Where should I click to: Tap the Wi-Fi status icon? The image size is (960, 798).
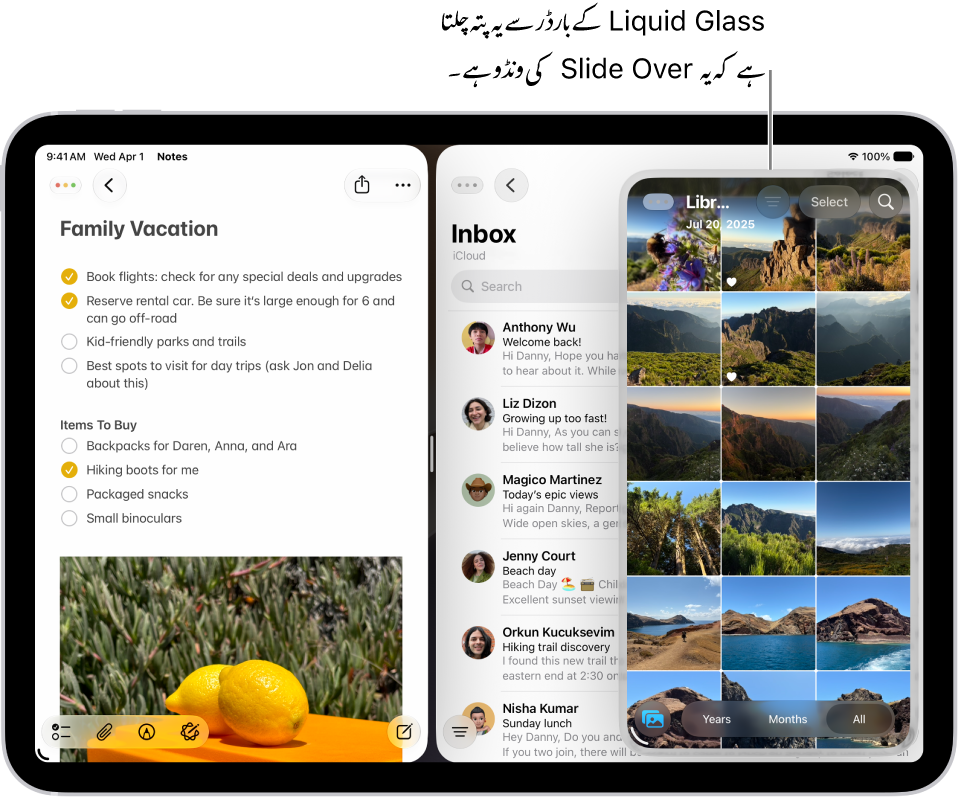[853, 157]
